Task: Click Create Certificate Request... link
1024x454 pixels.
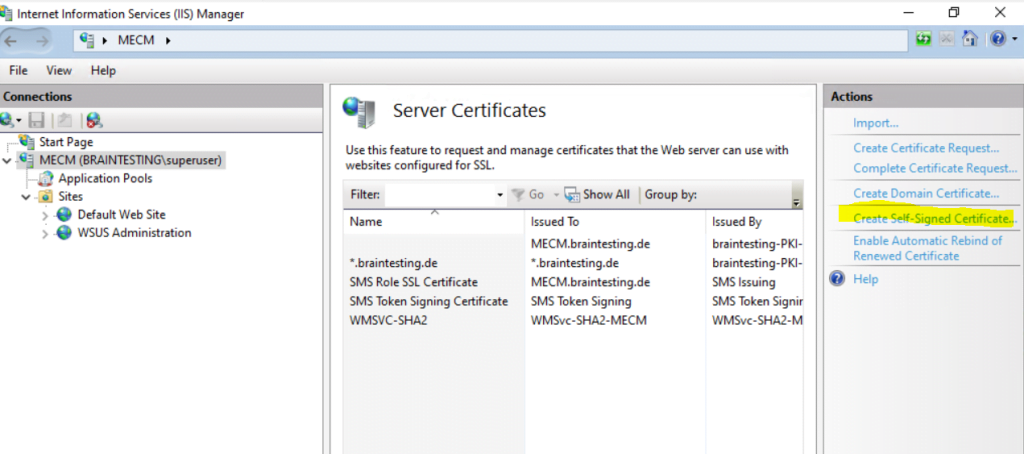Action: [926, 148]
